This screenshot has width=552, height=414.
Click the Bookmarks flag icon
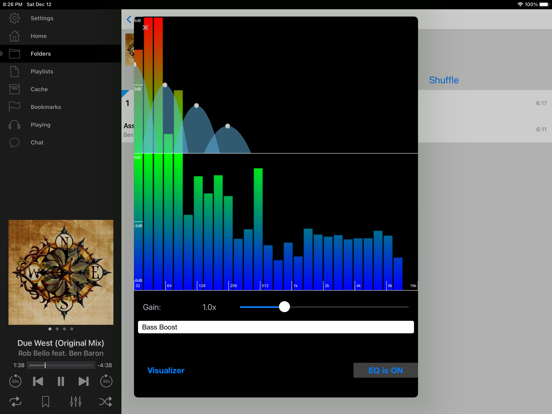[x=14, y=107]
